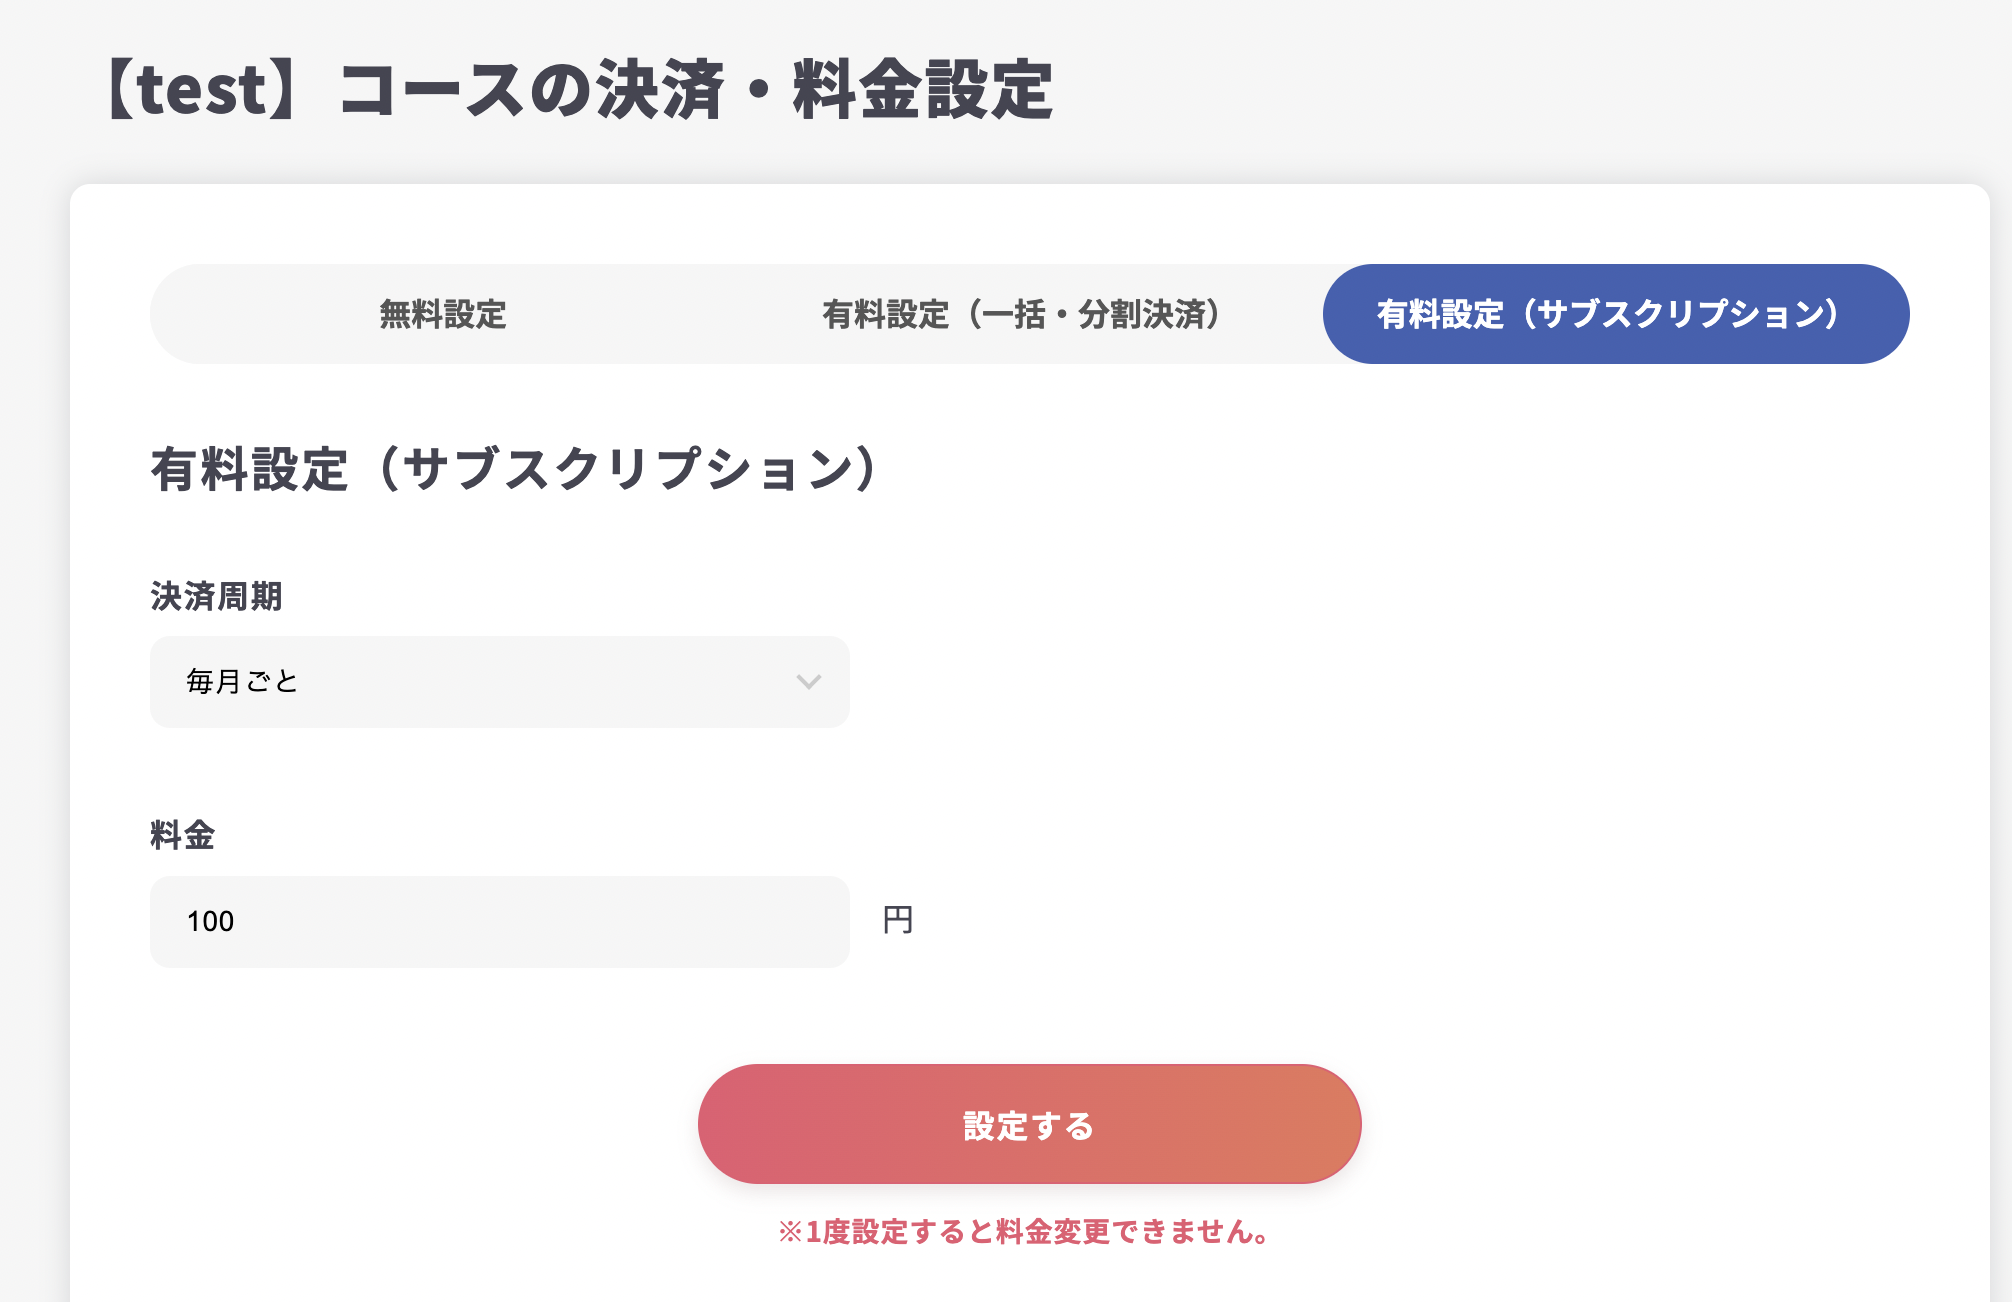Screen dimensions: 2012x1302
Task: Click the ※ mark at the start of the warning
Action: point(790,1232)
